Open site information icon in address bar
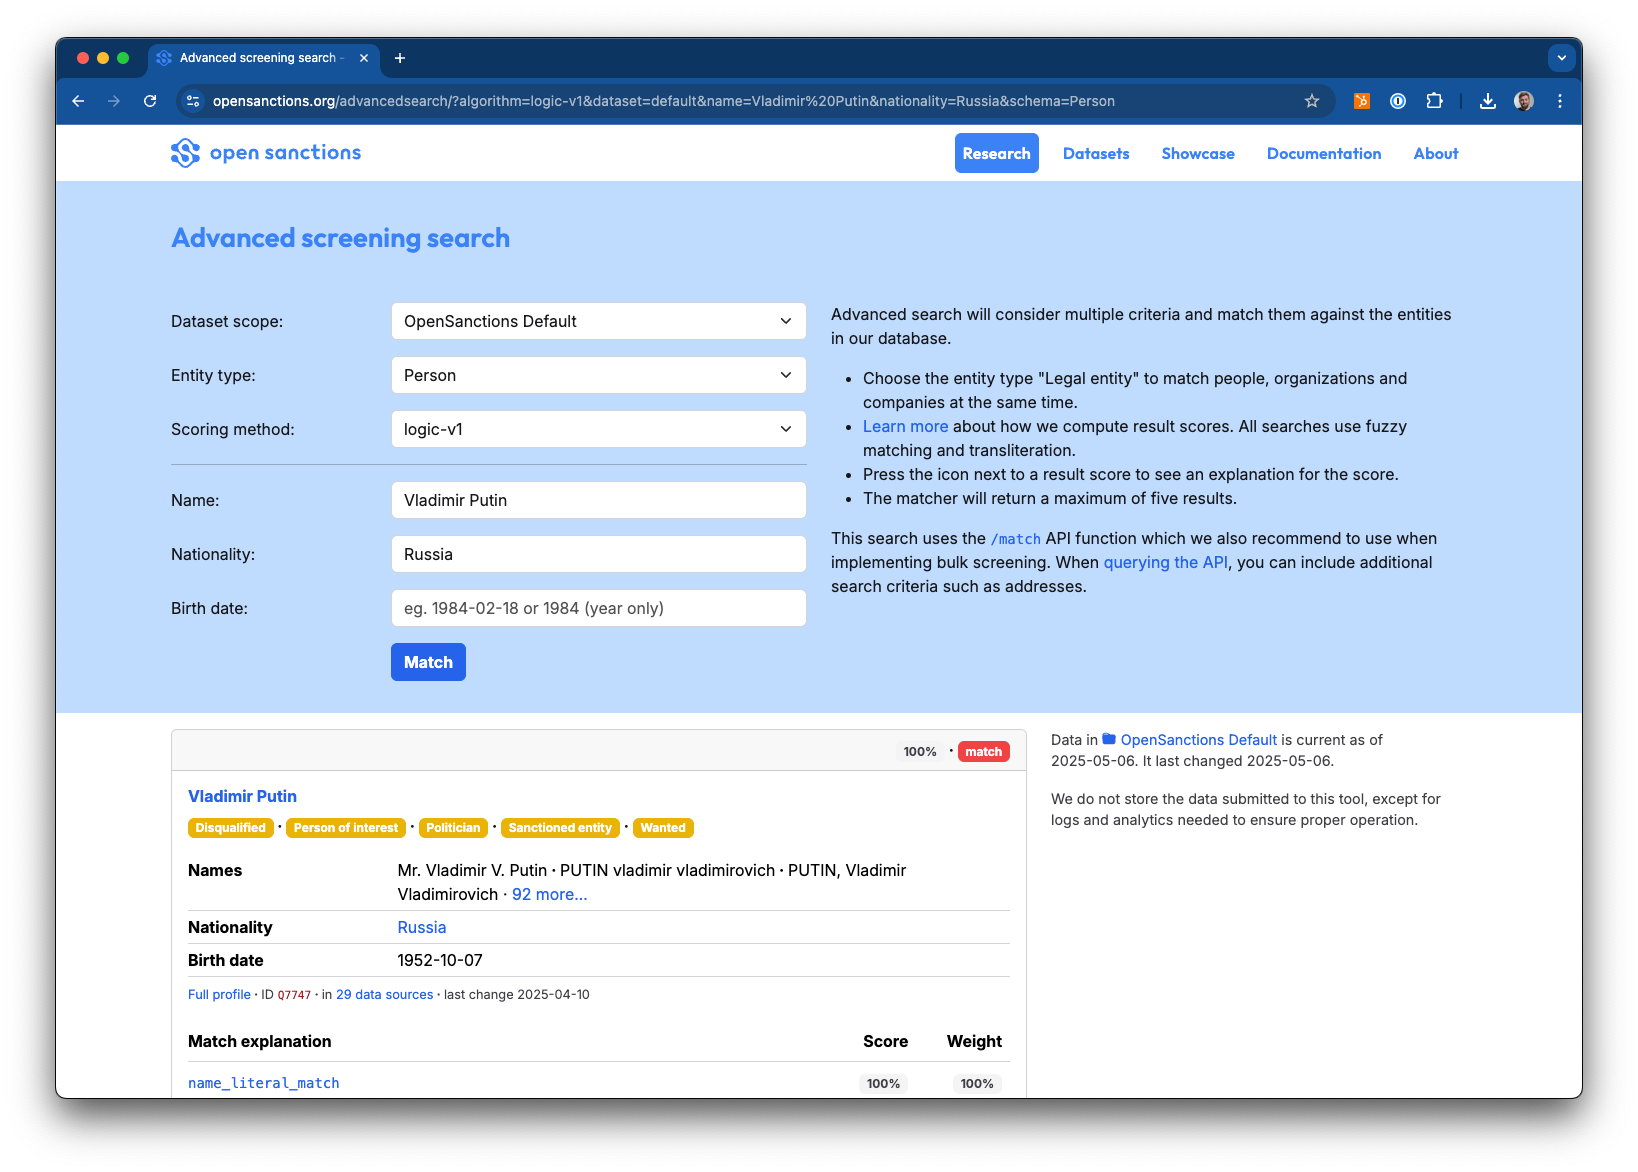 pyautogui.click(x=194, y=101)
